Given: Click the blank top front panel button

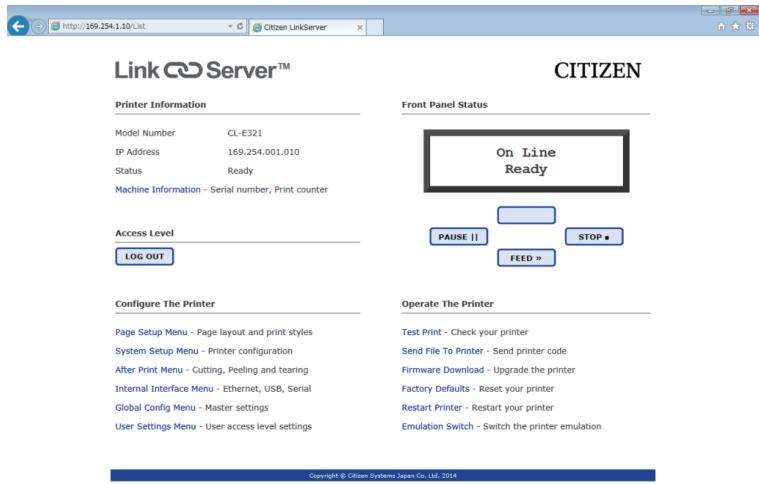Looking at the screenshot, I should 526,215.
